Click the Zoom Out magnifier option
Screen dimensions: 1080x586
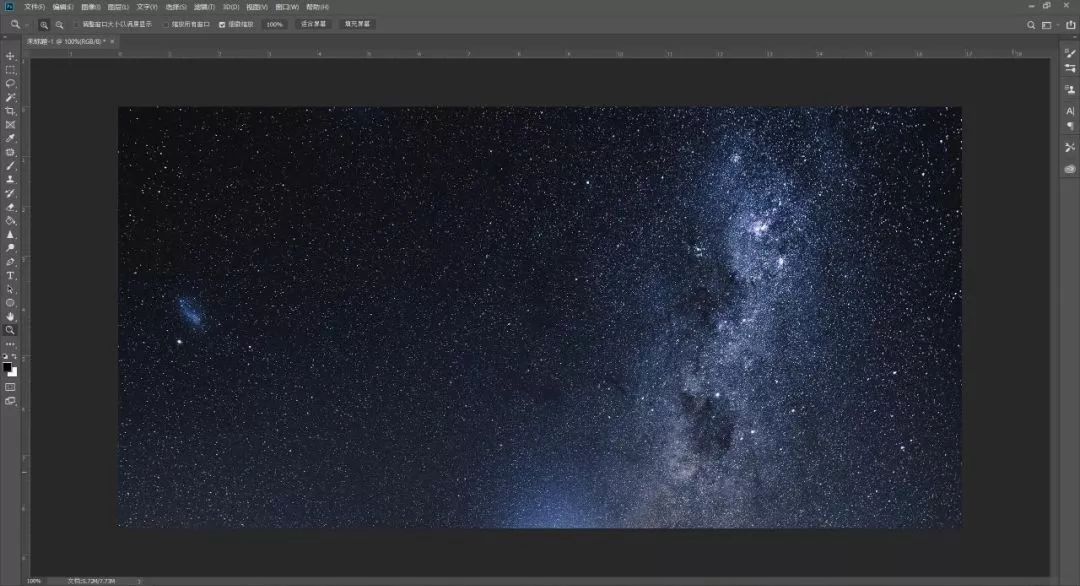point(59,24)
